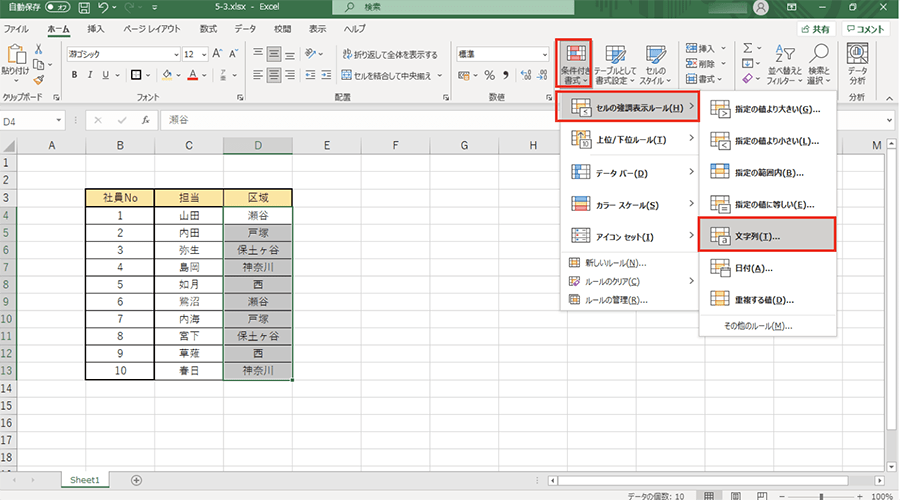
Task: Click the Cut scissors icon
Action: pos(38,49)
